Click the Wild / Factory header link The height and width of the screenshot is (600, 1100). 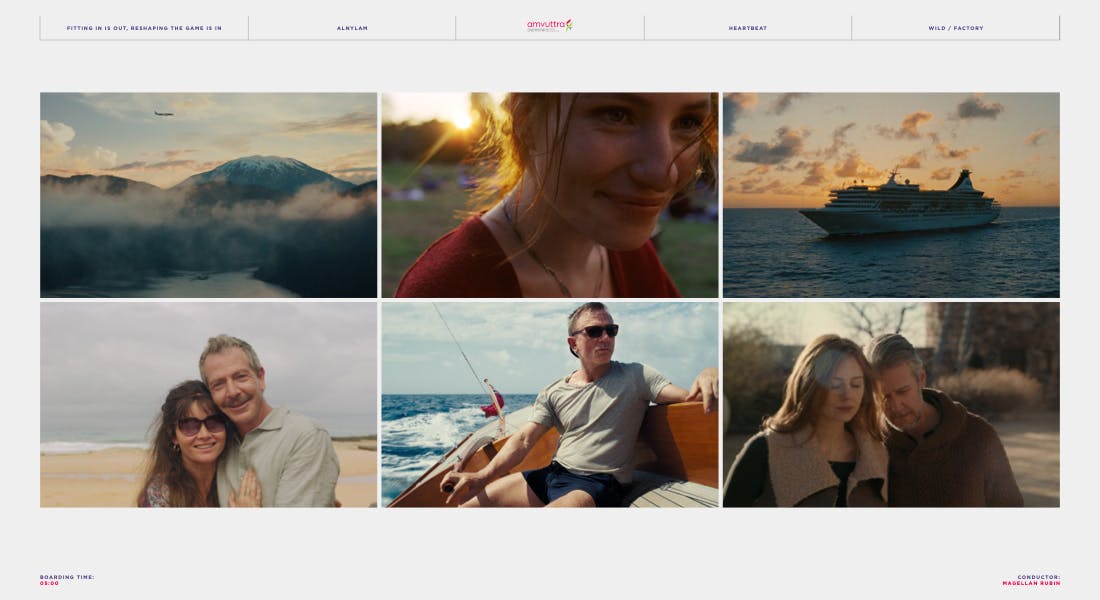click(x=955, y=28)
